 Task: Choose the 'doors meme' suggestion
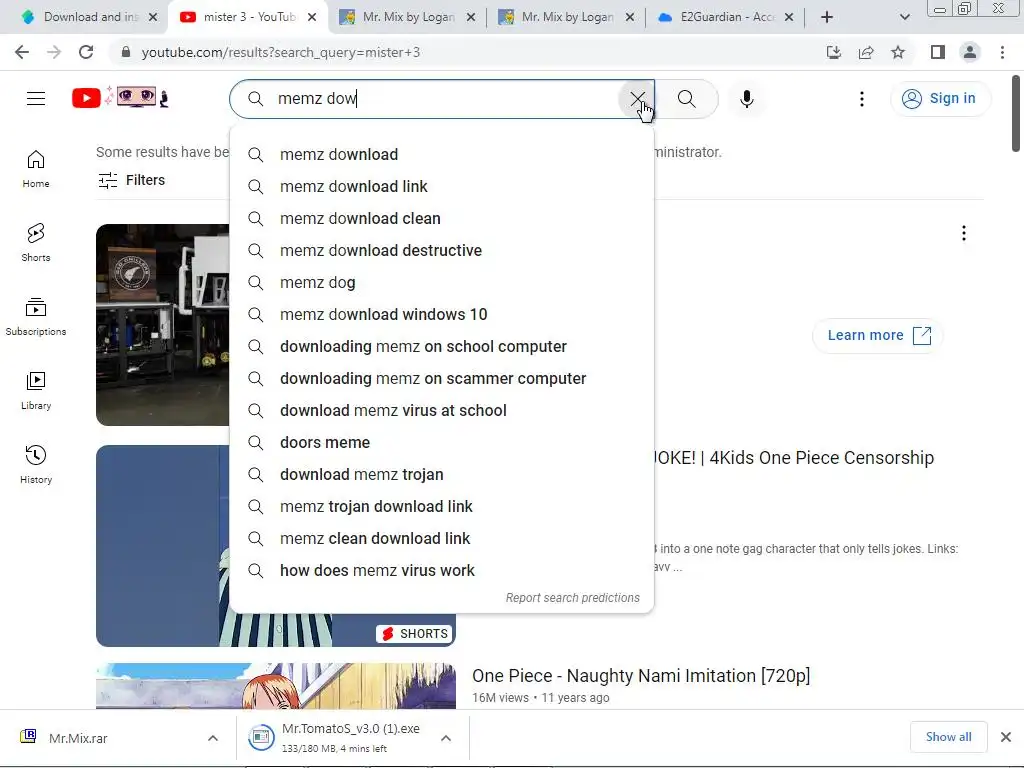(441, 443)
